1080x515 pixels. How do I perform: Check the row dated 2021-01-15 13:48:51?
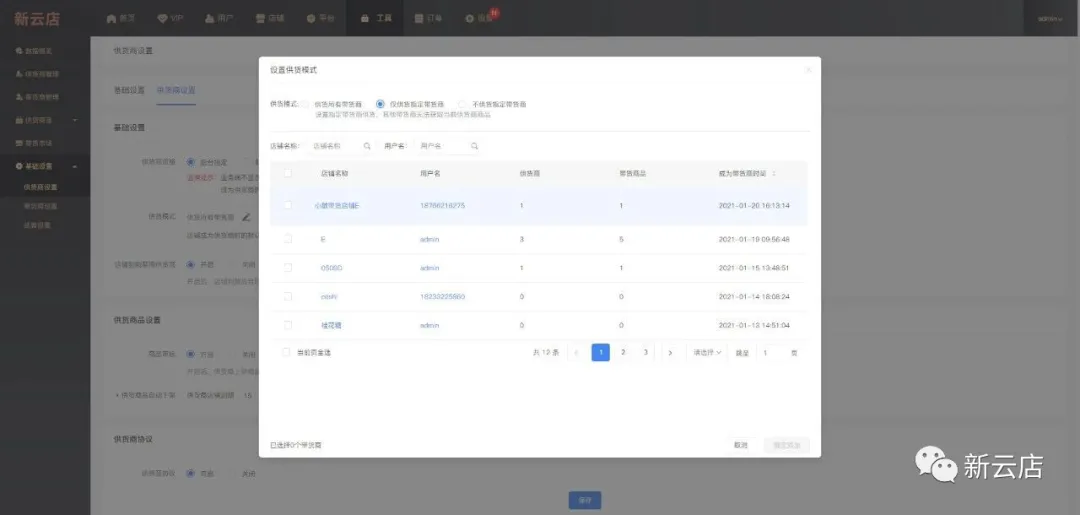(x=287, y=267)
